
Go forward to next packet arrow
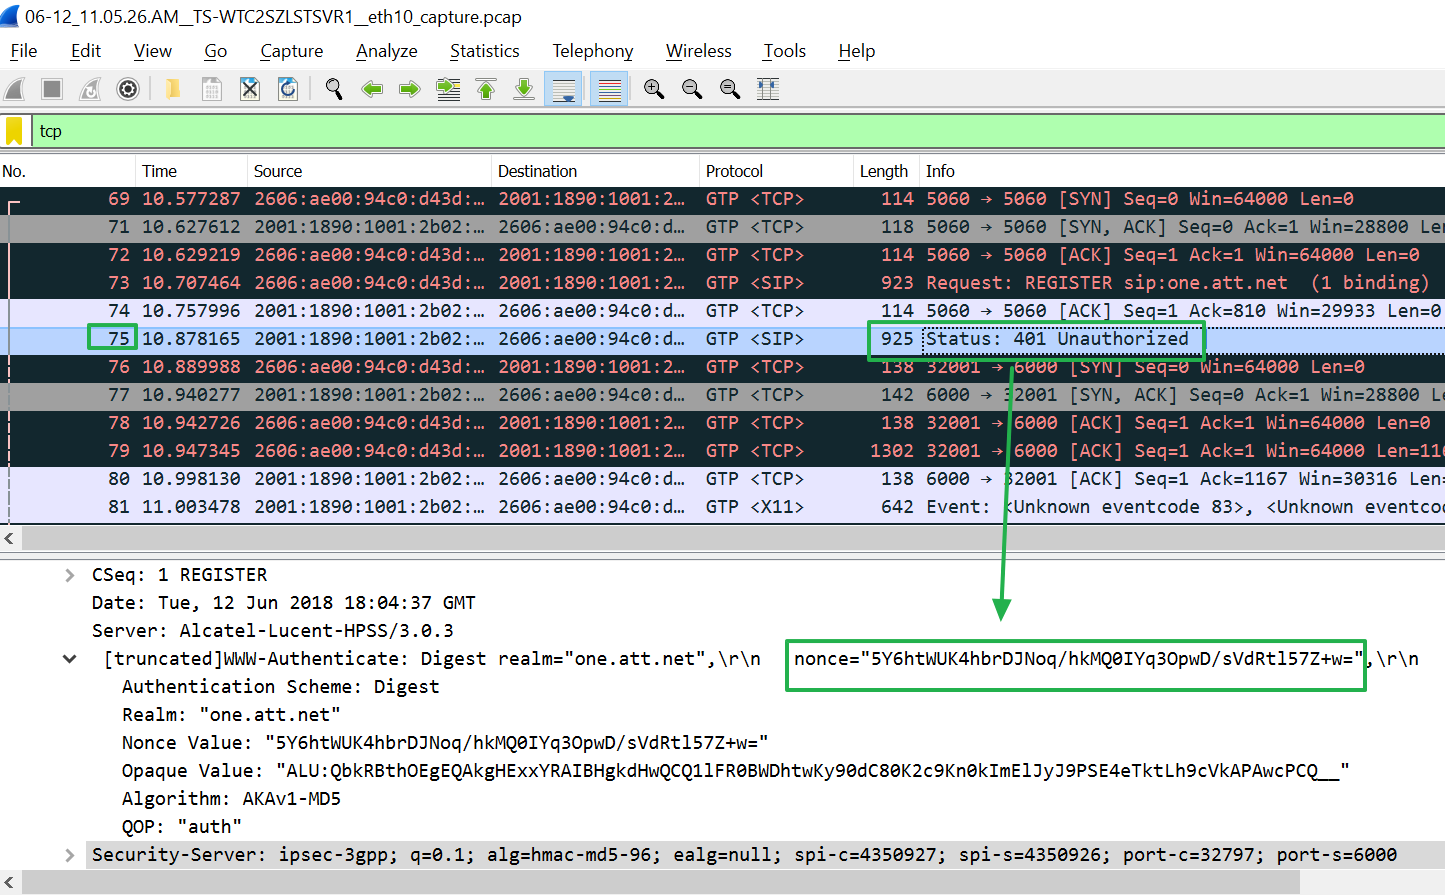(x=410, y=89)
